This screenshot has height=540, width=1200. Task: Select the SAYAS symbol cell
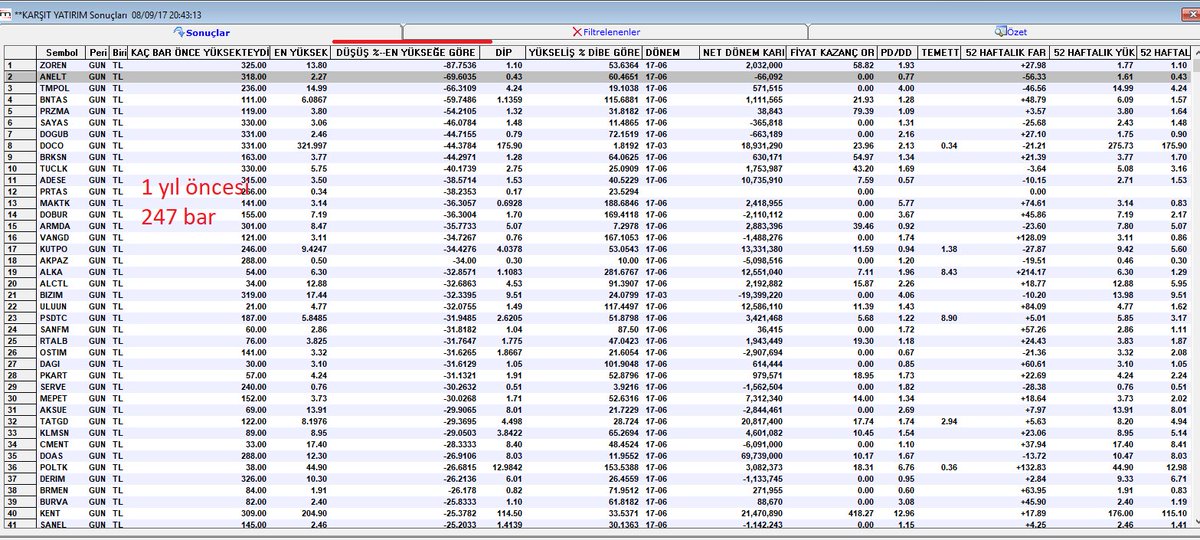pos(61,121)
